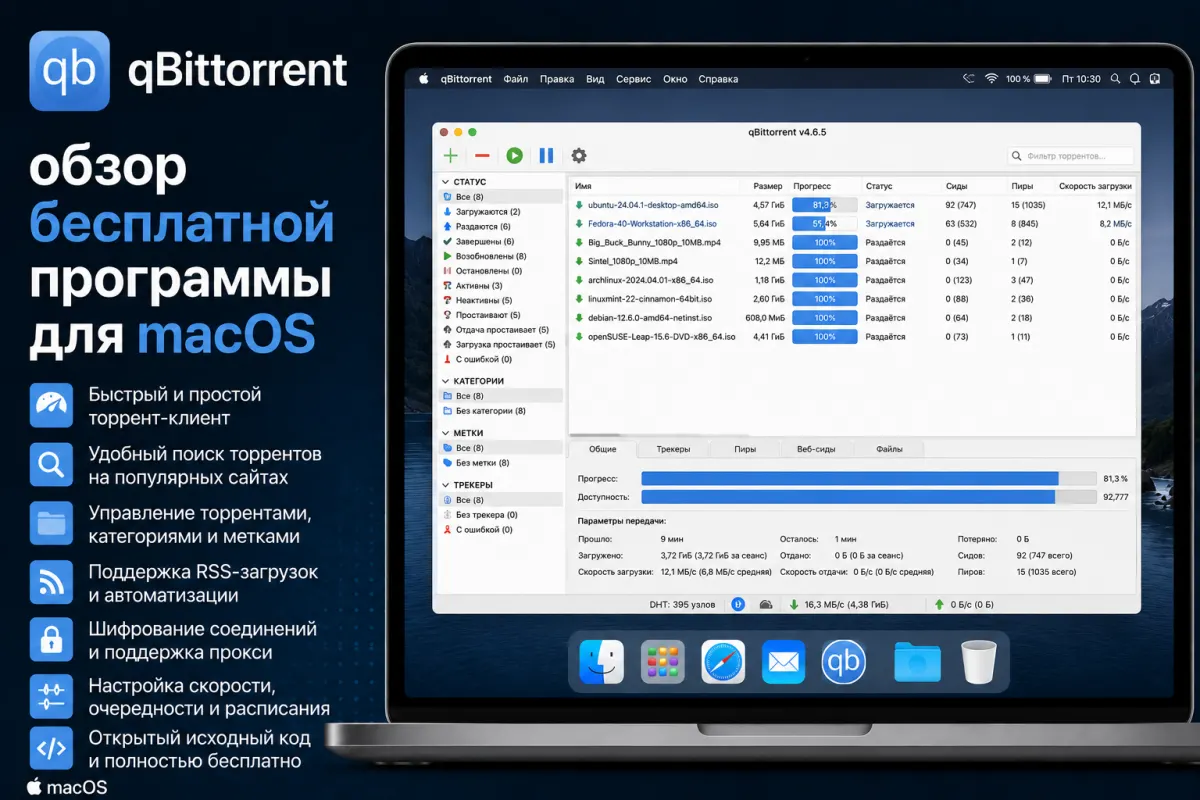
Task: Collapse the СТАТУС section chevron
Action: [x=445, y=182]
